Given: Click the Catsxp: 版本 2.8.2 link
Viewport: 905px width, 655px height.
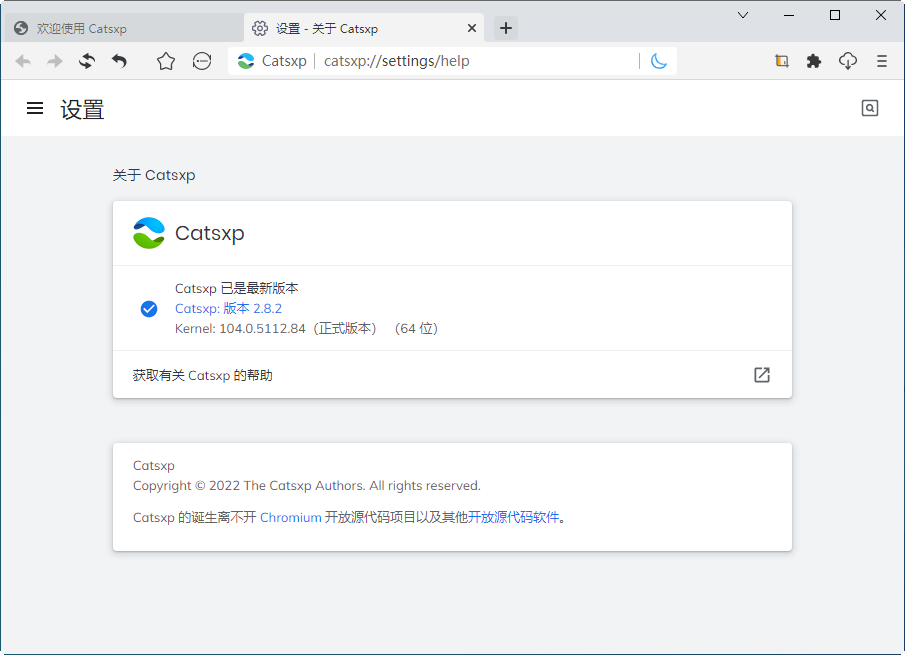Looking at the screenshot, I should pyautogui.click(x=229, y=309).
